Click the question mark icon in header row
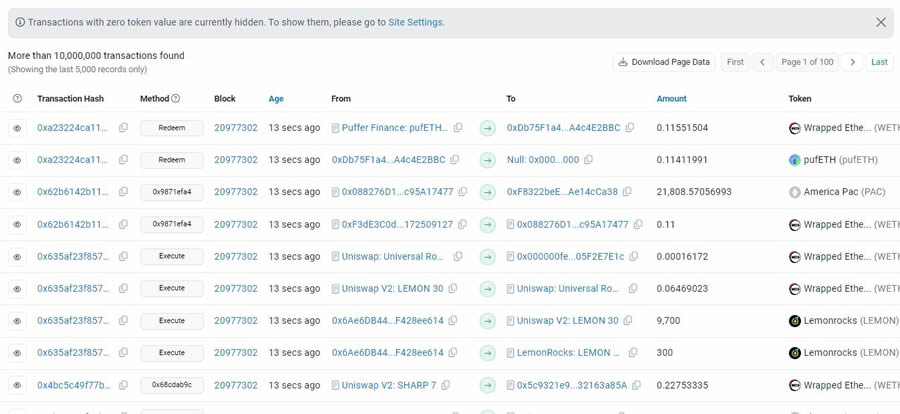Viewport: 900px width, 414px height. [x=17, y=99]
